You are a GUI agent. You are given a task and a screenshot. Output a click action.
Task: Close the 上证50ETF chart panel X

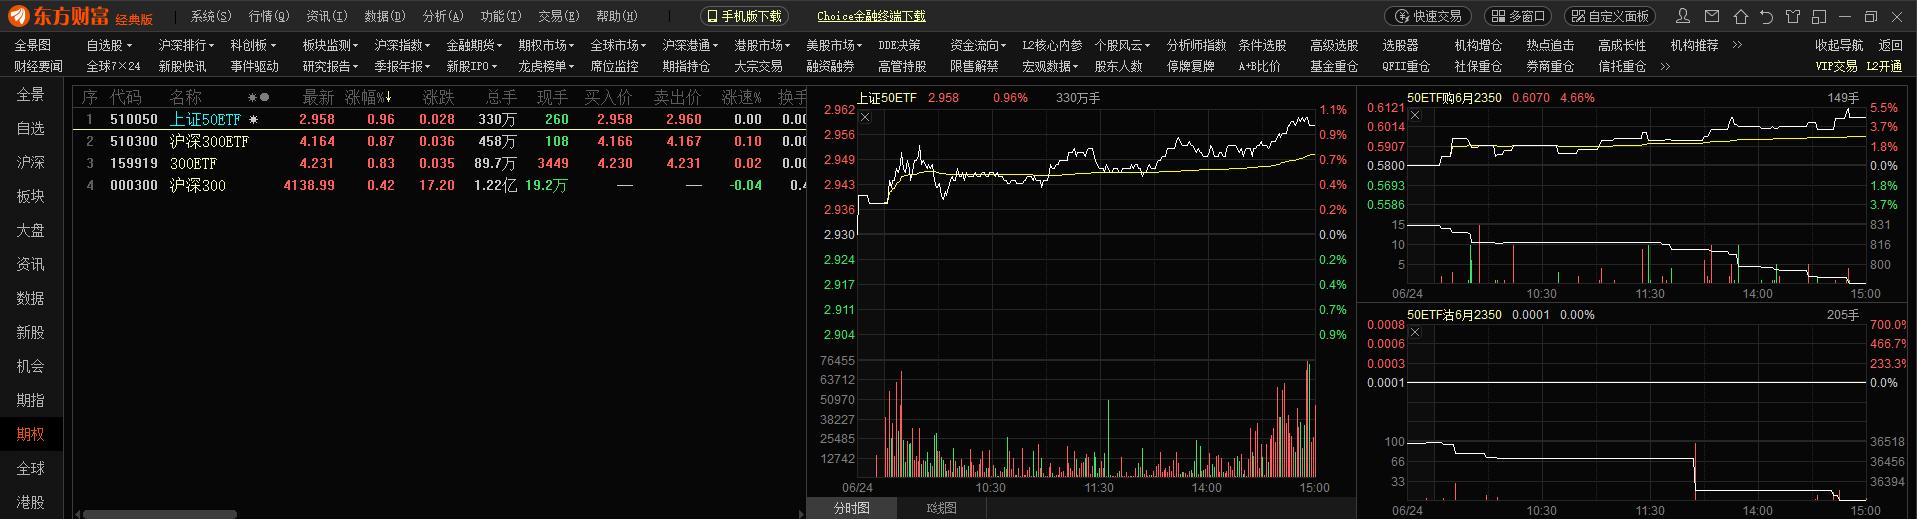point(865,117)
